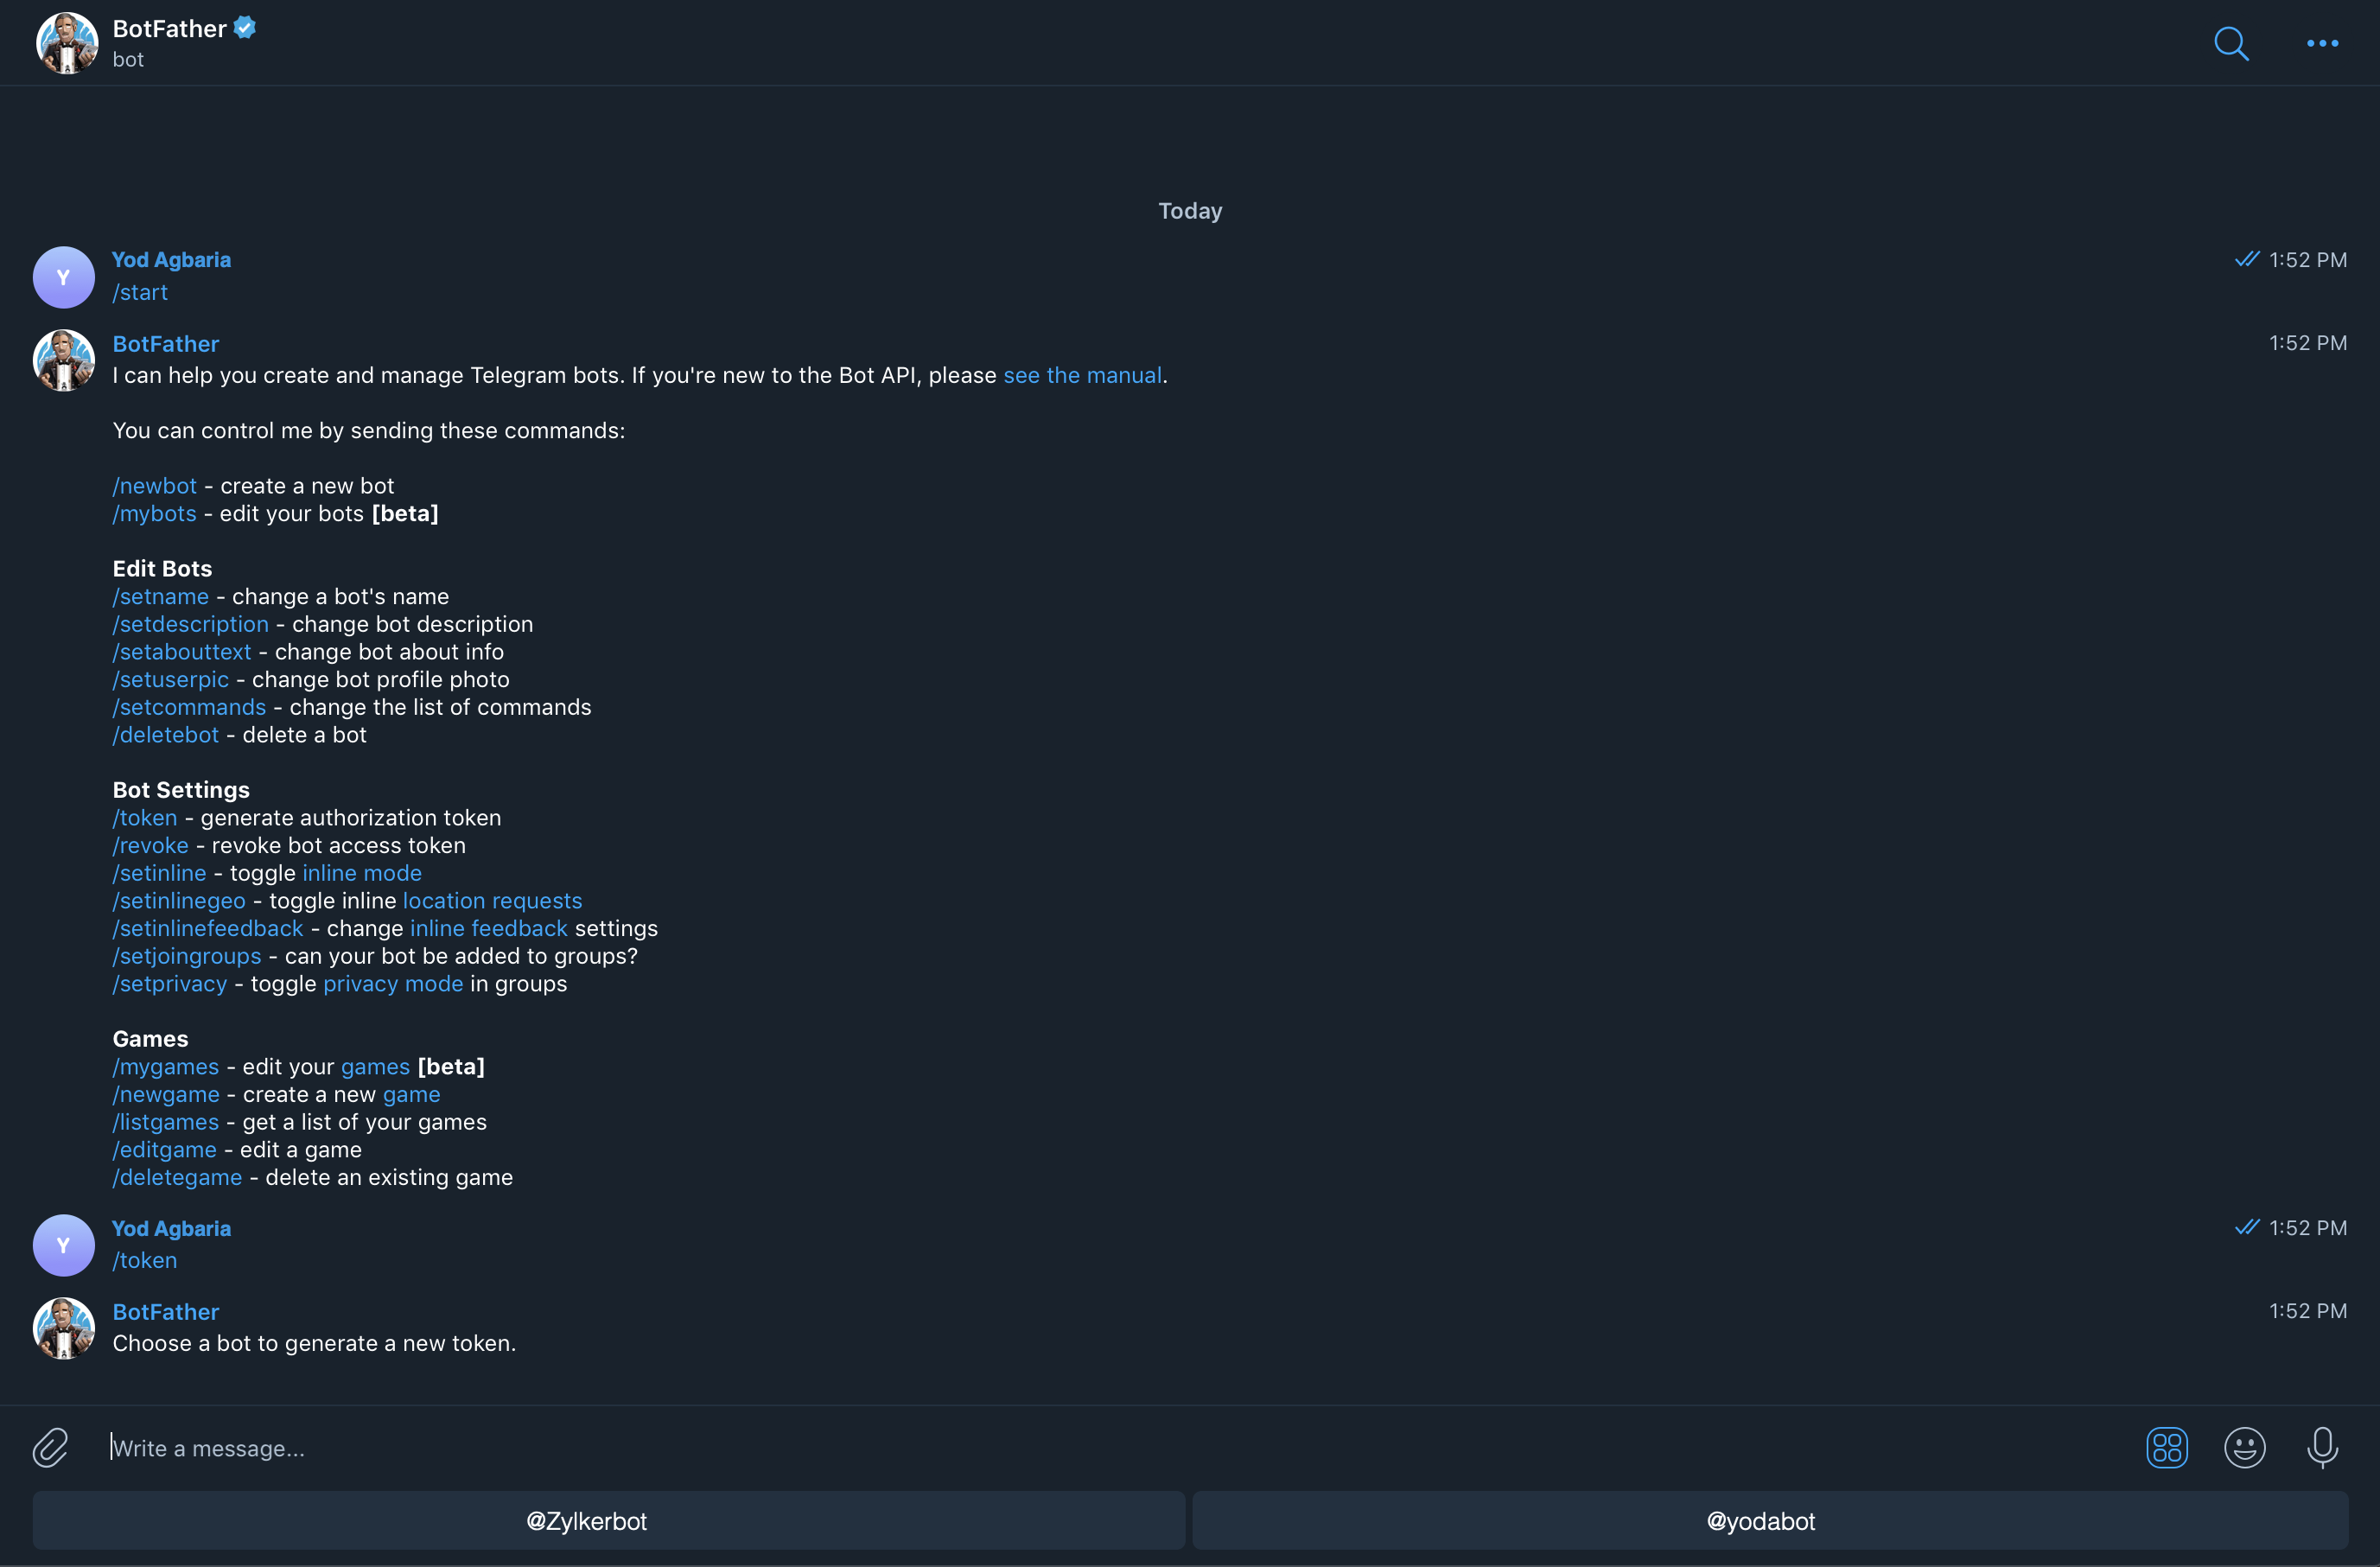The image size is (2380, 1567).
Task: Click 'Choose a bot to generate a new token.'
Action: [314, 1344]
